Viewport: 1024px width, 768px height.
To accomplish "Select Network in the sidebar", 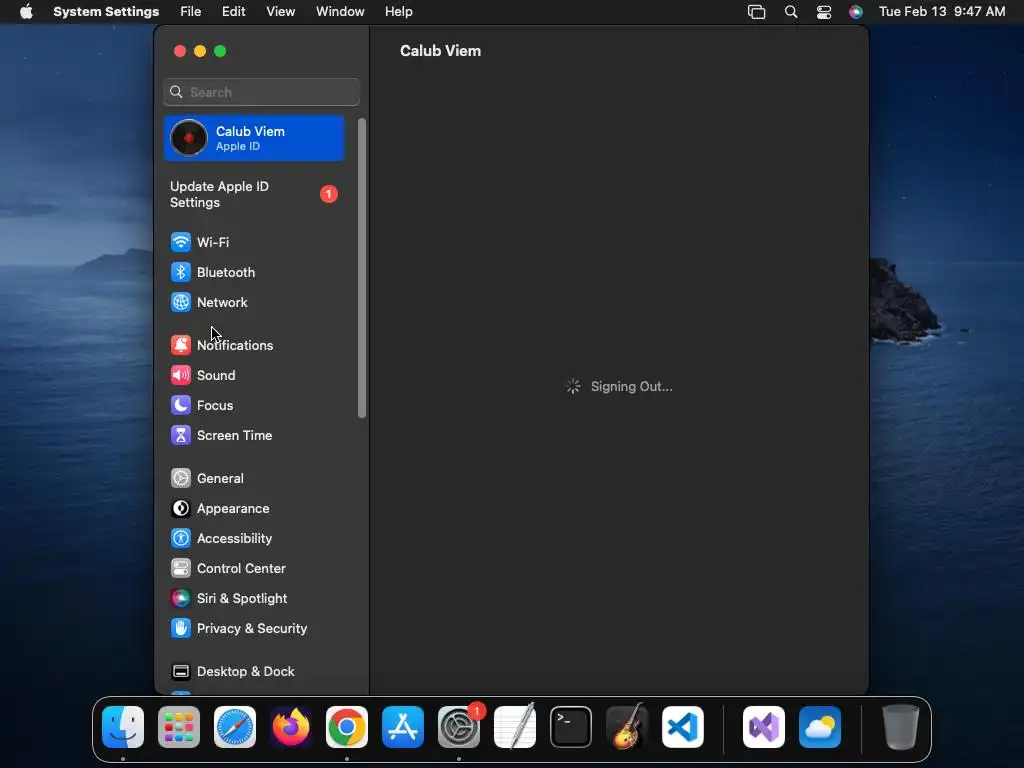I will pyautogui.click(x=255, y=302).
